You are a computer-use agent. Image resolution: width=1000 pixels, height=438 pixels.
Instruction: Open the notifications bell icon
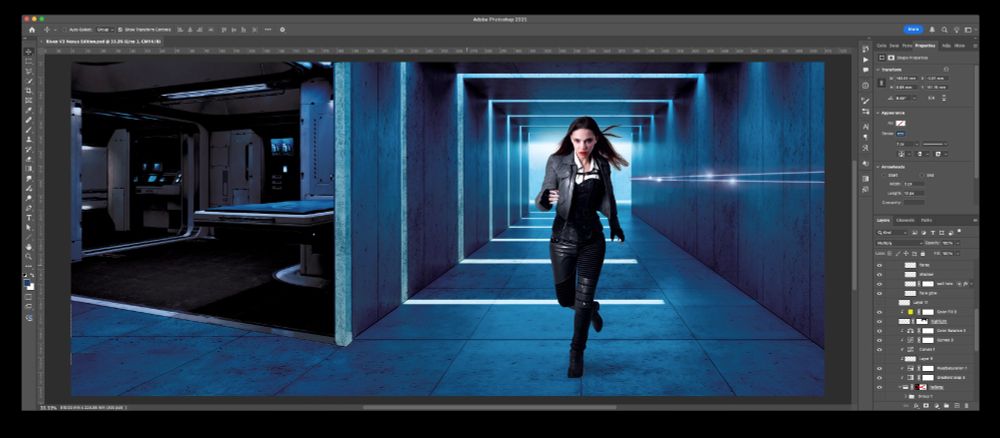click(932, 29)
